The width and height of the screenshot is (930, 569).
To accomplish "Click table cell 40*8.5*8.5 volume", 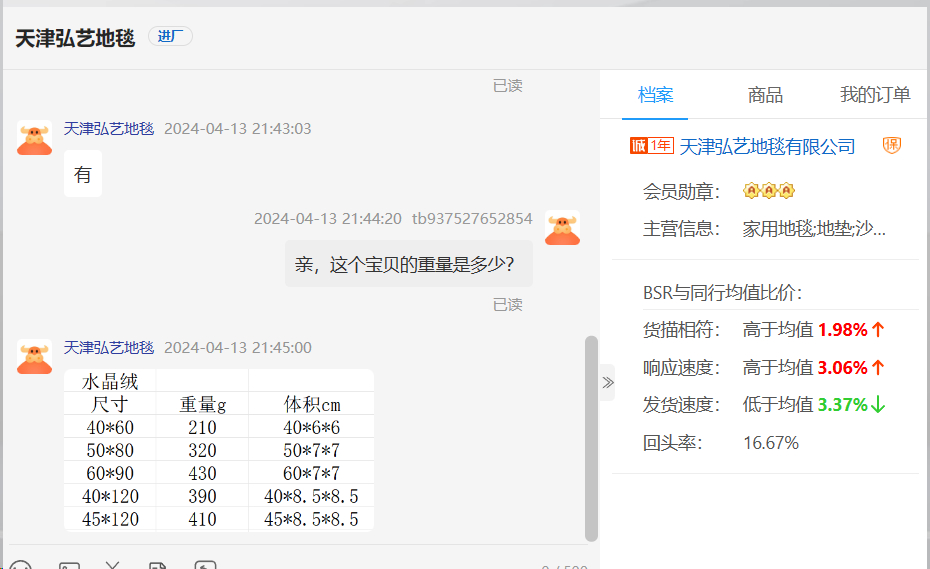I will pyautogui.click(x=311, y=496).
